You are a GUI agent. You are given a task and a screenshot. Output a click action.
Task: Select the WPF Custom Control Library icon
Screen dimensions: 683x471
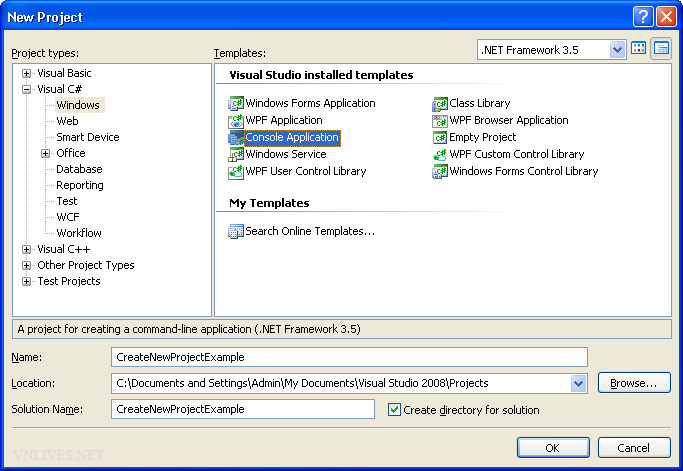click(440, 154)
